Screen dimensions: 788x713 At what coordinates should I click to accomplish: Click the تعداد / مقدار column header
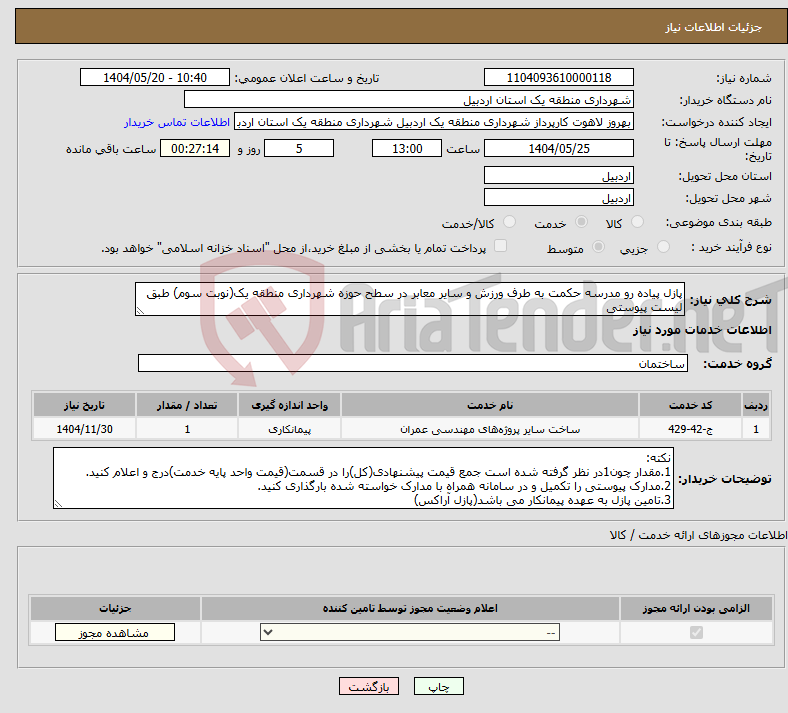(x=187, y=405)
